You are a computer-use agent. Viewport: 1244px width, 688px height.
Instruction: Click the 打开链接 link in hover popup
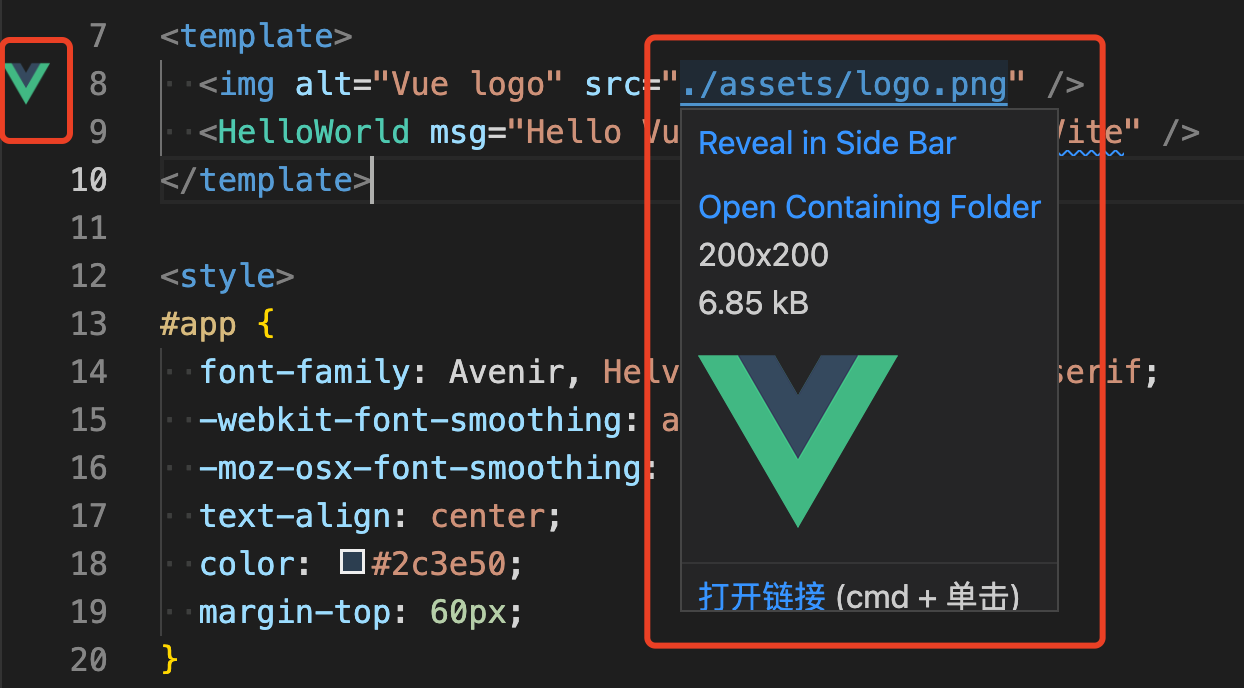click(762, 596)
